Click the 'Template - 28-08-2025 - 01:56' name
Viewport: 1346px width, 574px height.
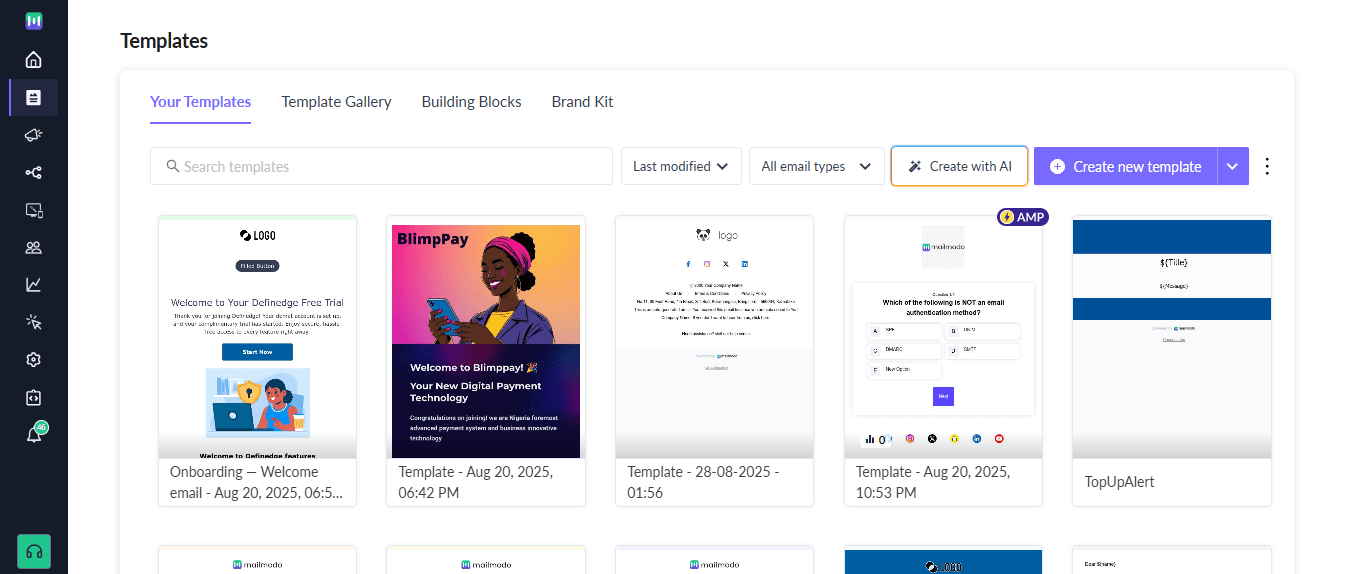(703, 482)
